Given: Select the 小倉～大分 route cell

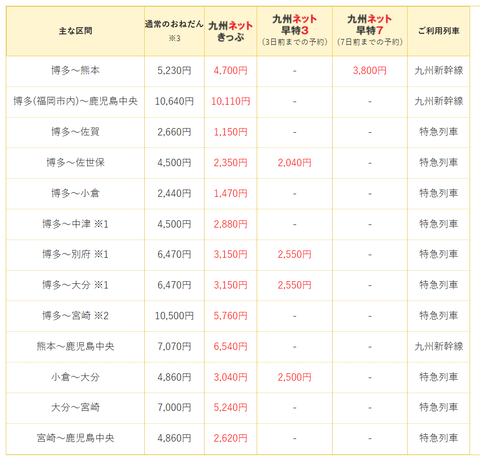Looking at the screenshot, I should pyautogui.click(x=75, y=377).
